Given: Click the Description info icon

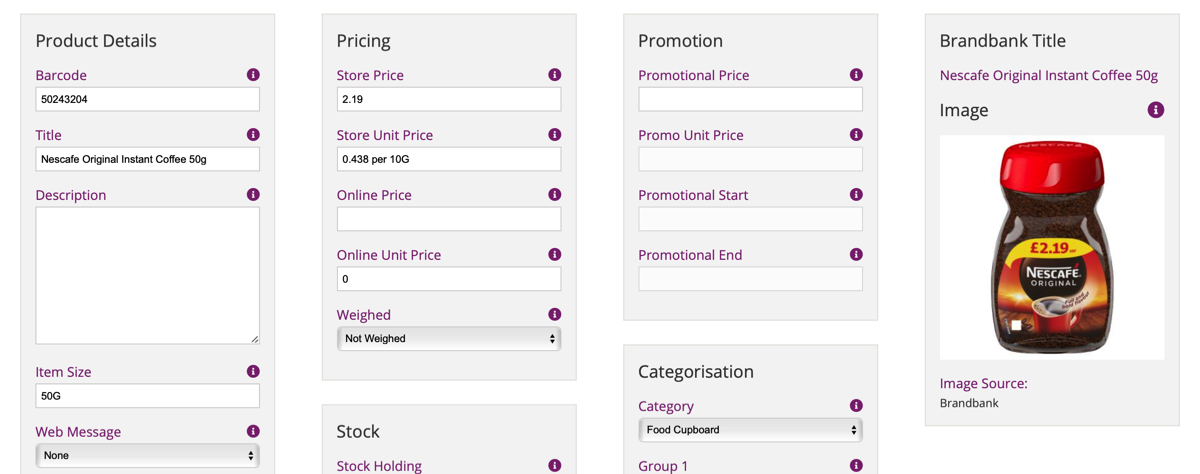Looking at the screenshot, I should pyautogui.click(x=253, y=195).
